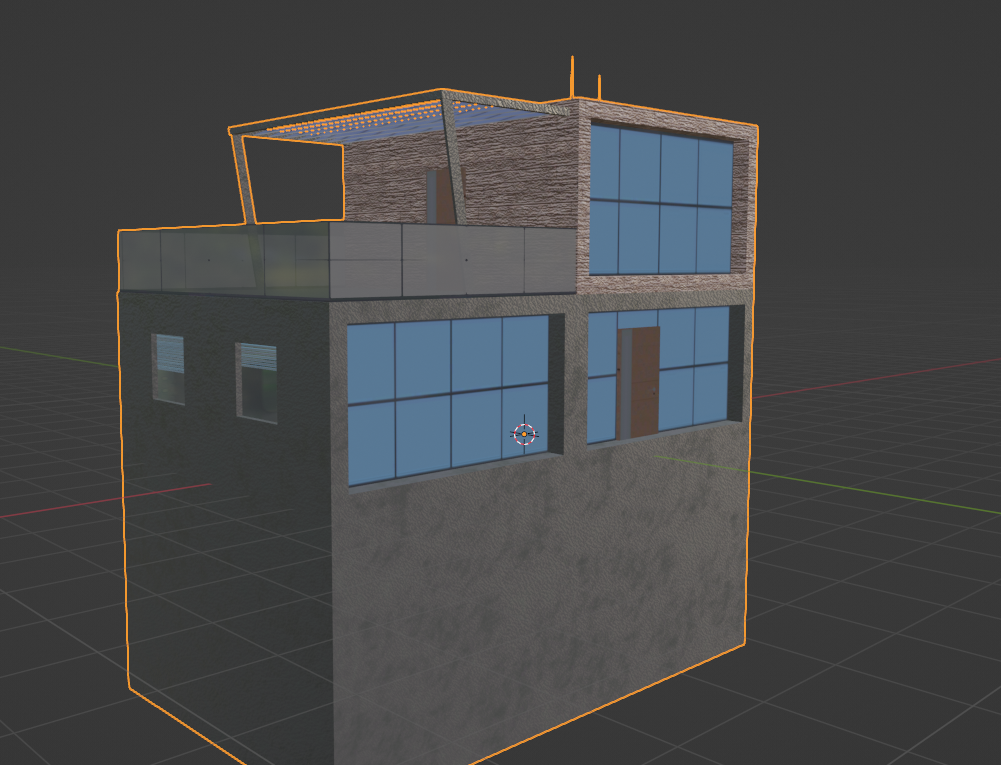1001x765 pixels.
Task: Click the glass balcony railing on the terrace
Action: pos(348,259)
